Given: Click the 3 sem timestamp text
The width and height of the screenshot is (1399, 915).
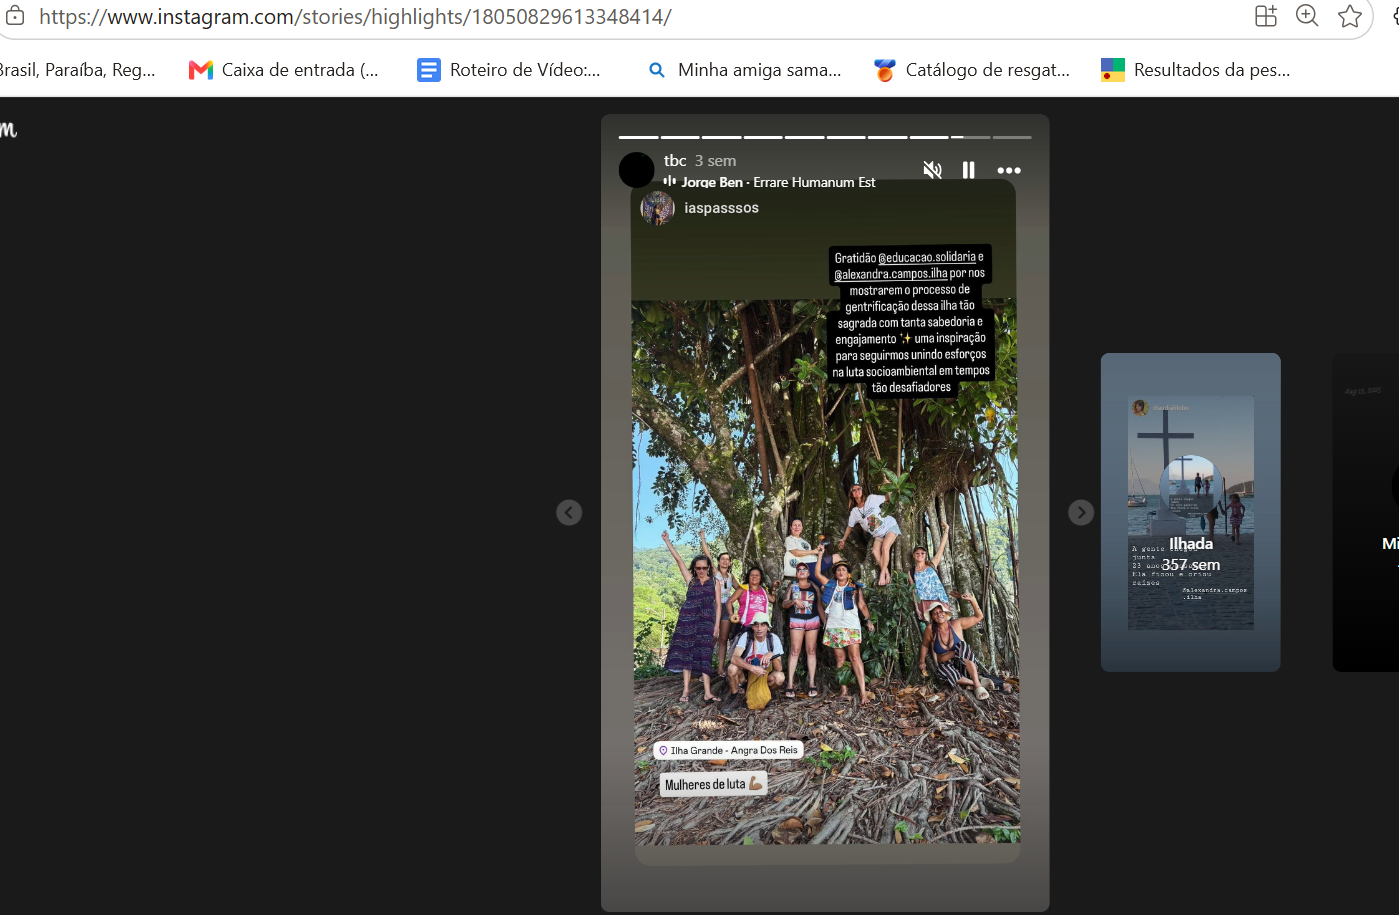Looking at the screenshot, I should [x=715, y=161].
